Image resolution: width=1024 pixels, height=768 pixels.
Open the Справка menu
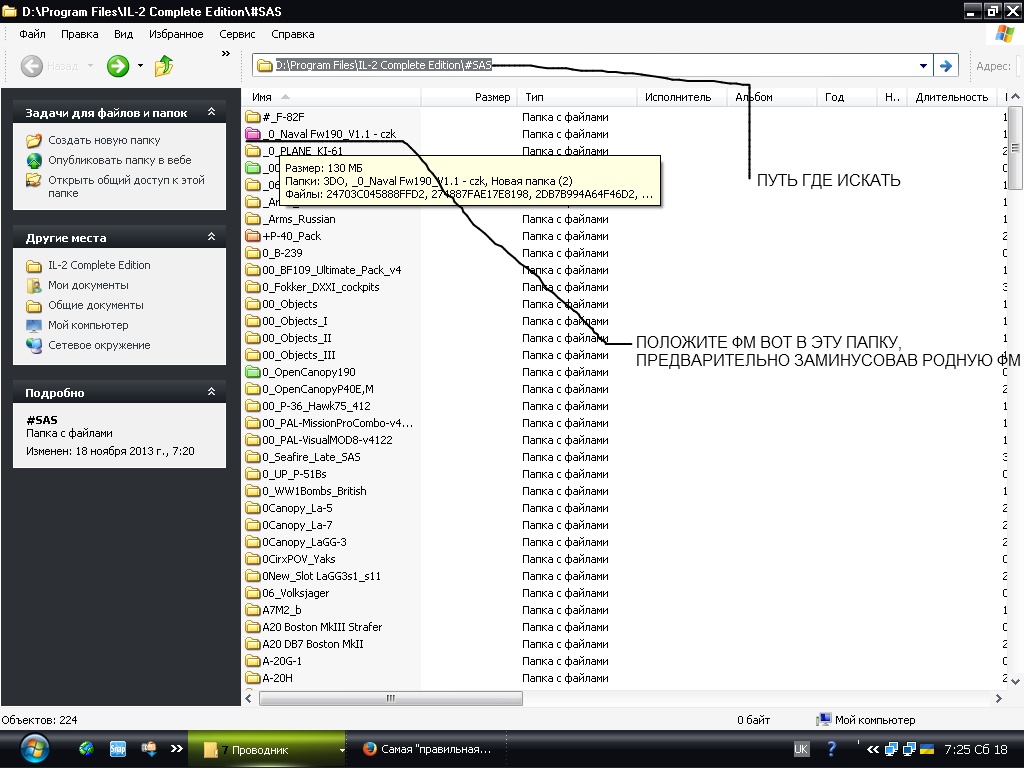[293, 34]
